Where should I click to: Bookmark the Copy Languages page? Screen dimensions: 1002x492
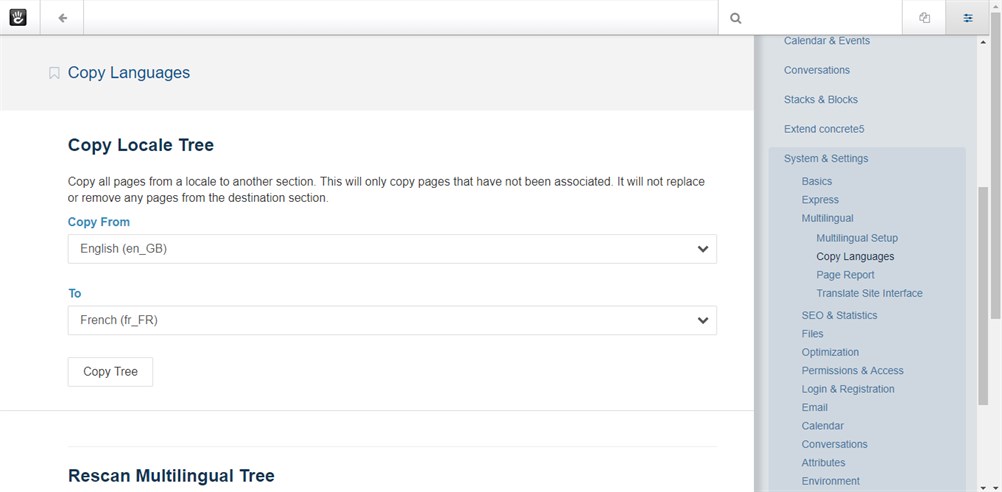pos(54,73)
